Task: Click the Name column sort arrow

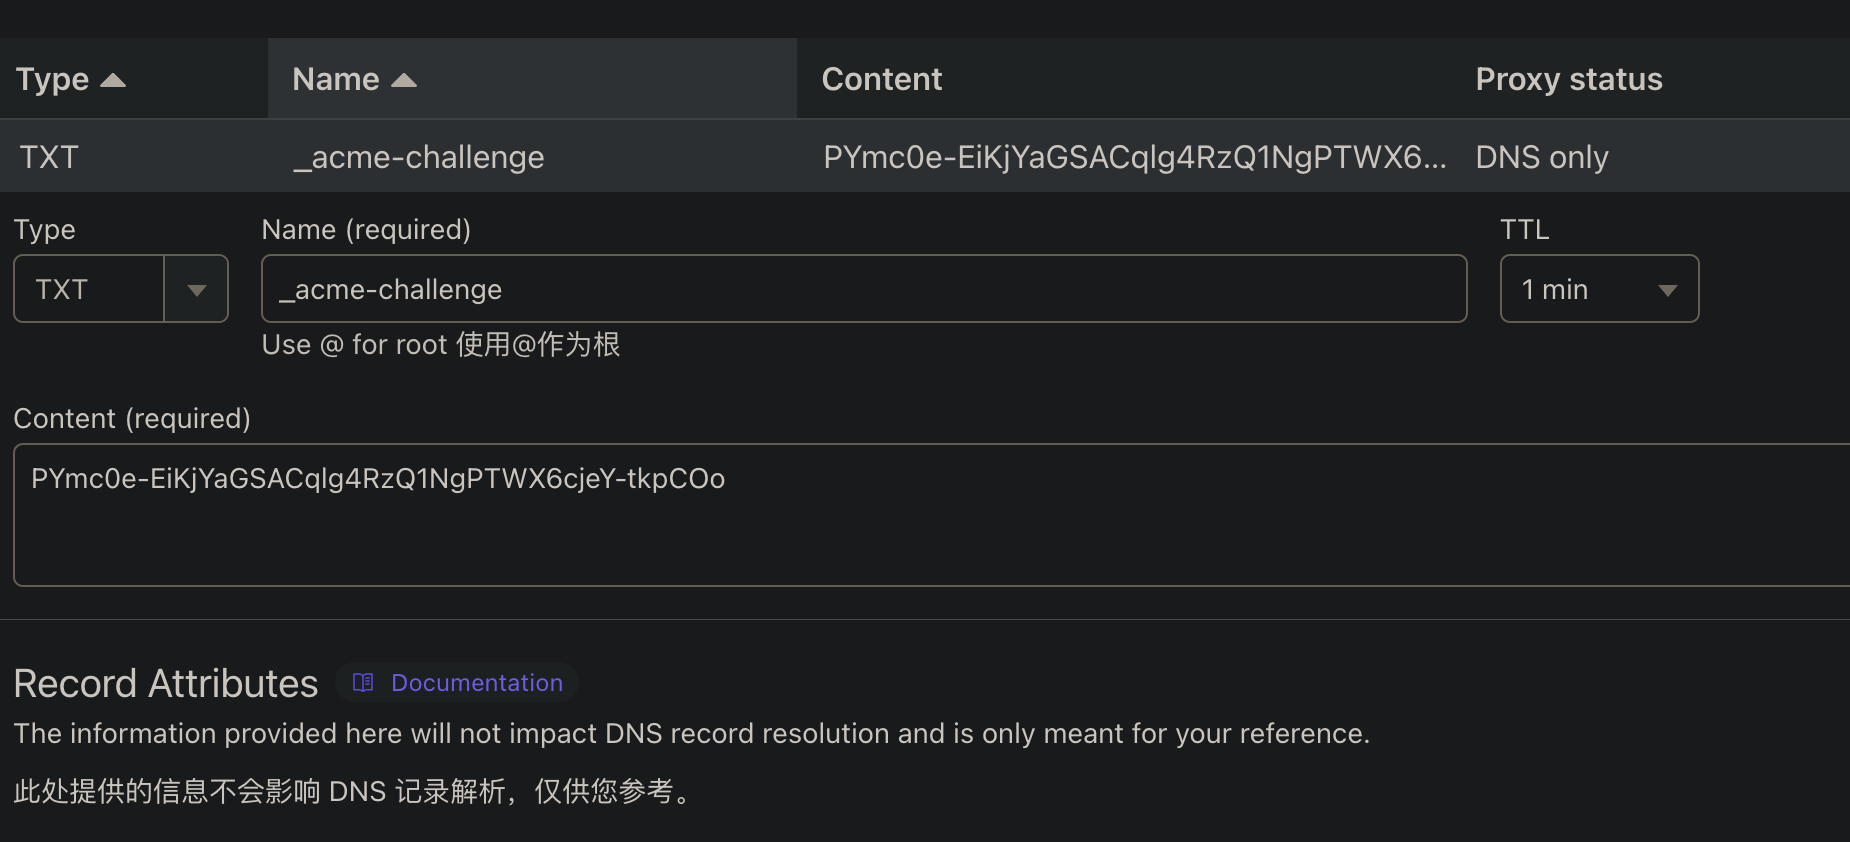Action: click(x=404, y=79)
